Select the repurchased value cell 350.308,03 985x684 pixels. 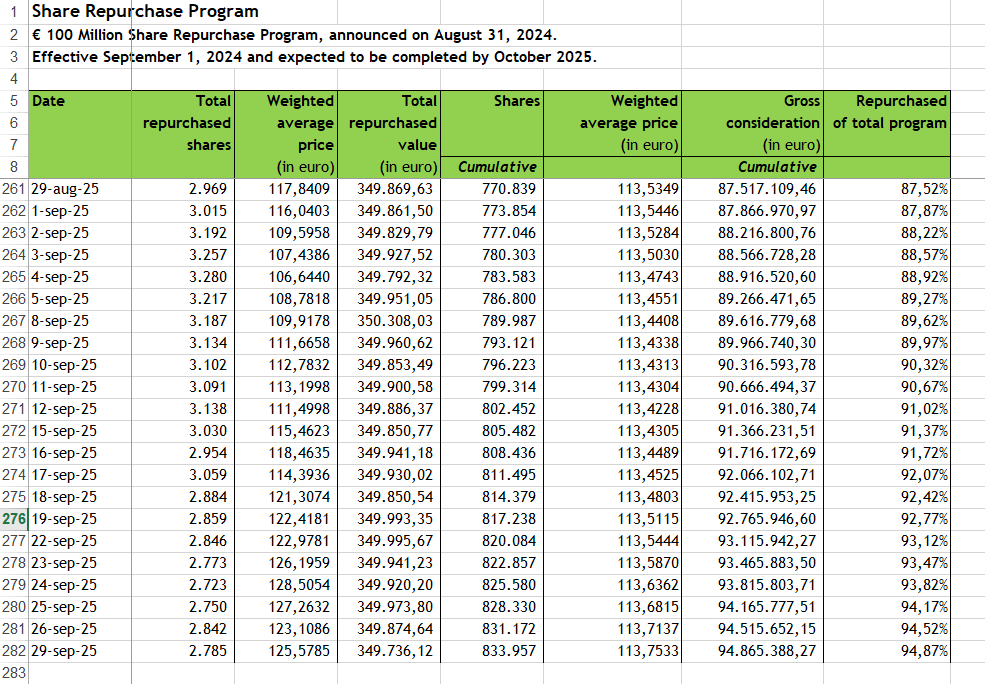(395, 321)
